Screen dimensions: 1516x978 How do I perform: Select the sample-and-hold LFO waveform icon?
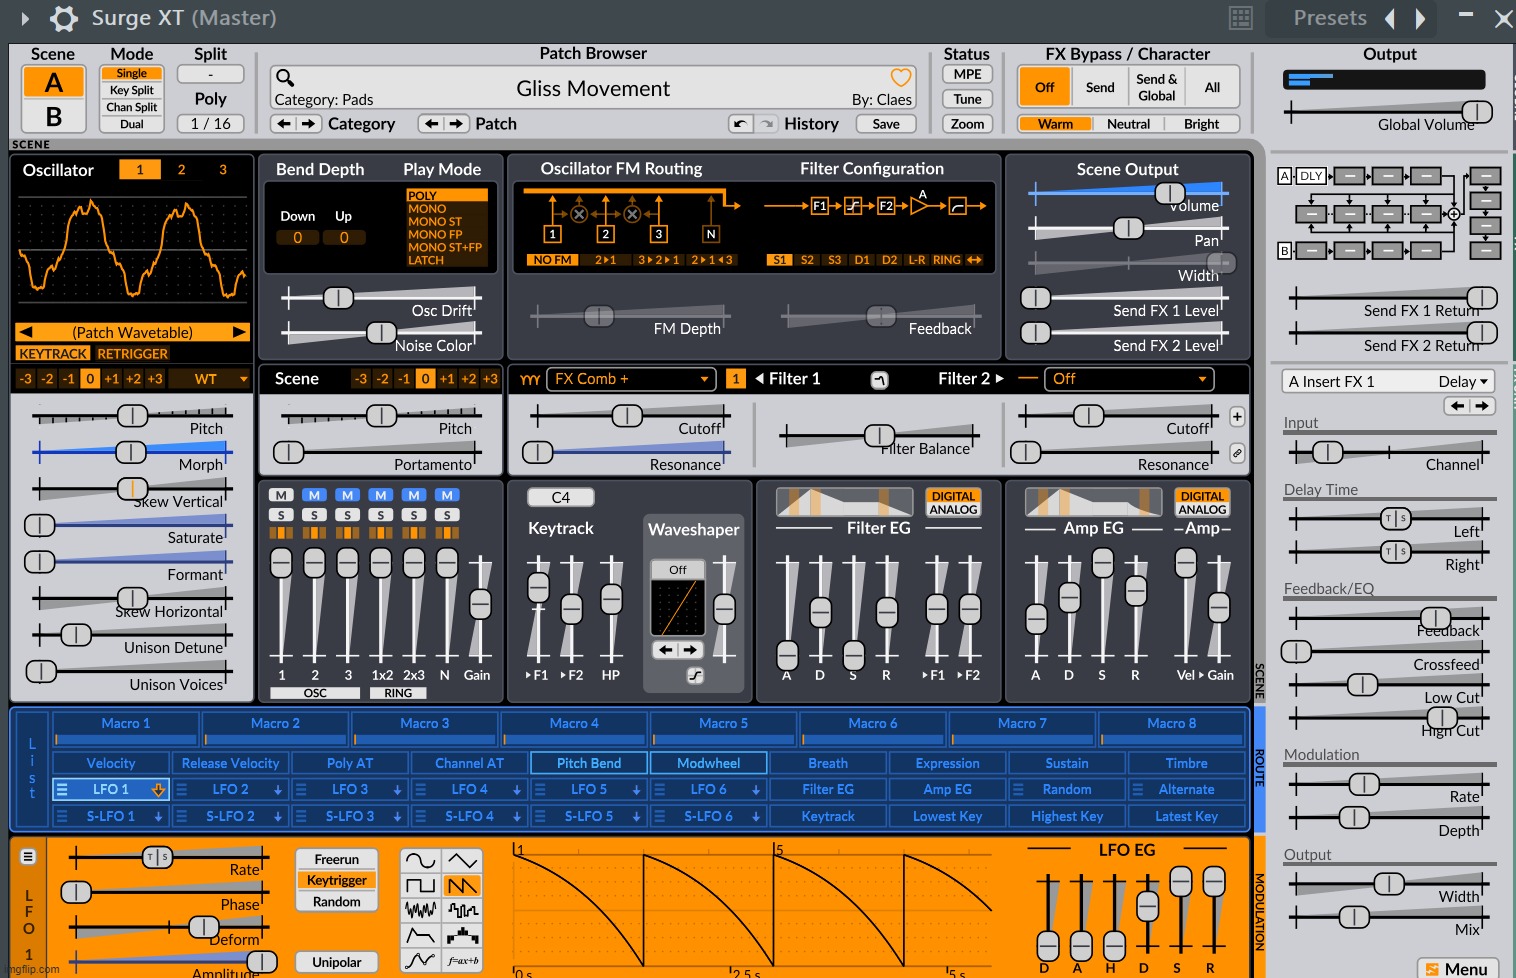[x=462, y=910]
